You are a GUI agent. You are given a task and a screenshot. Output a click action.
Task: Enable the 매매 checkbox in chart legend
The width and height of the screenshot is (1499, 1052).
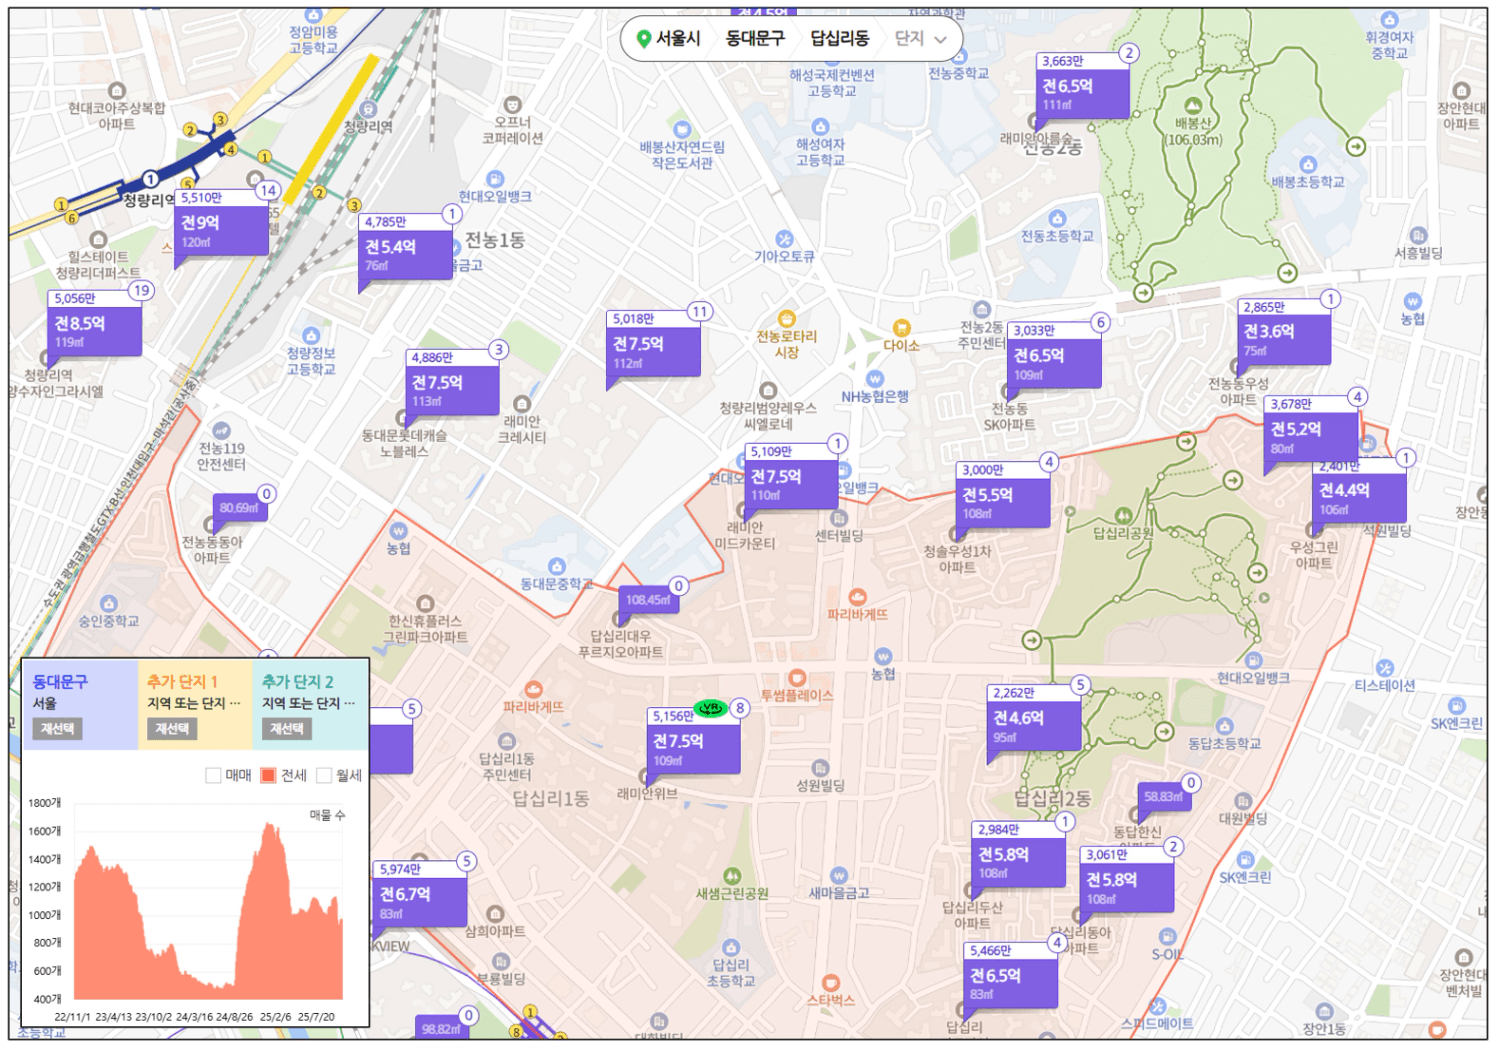213,776
